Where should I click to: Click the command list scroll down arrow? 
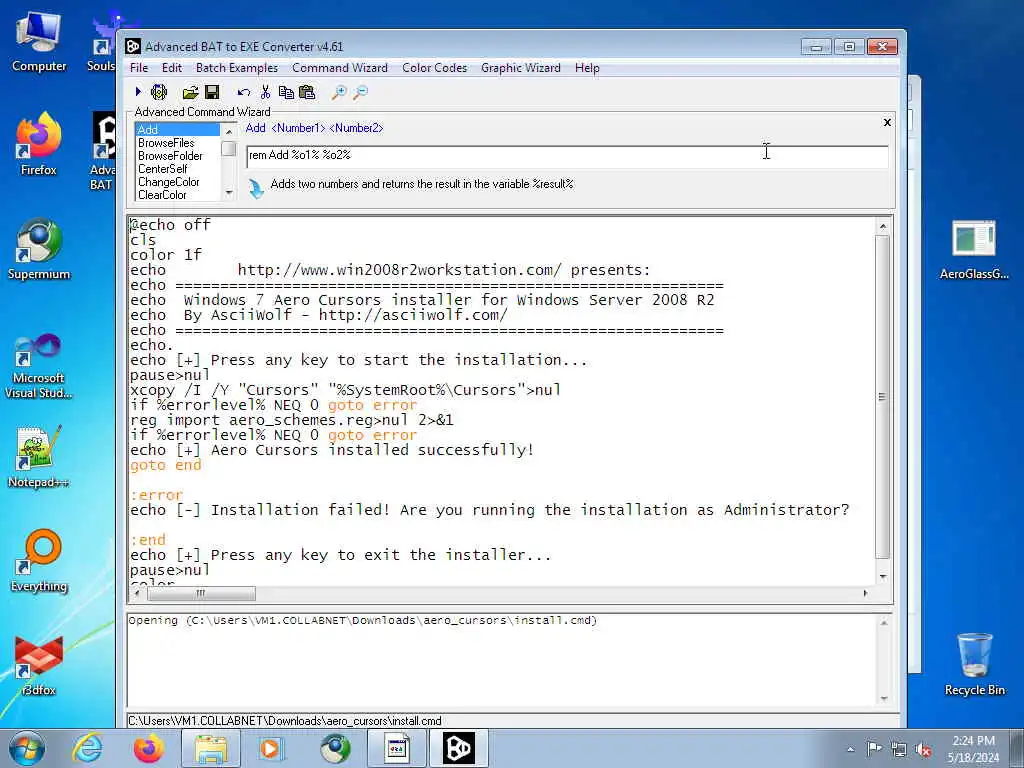point(229,193)
